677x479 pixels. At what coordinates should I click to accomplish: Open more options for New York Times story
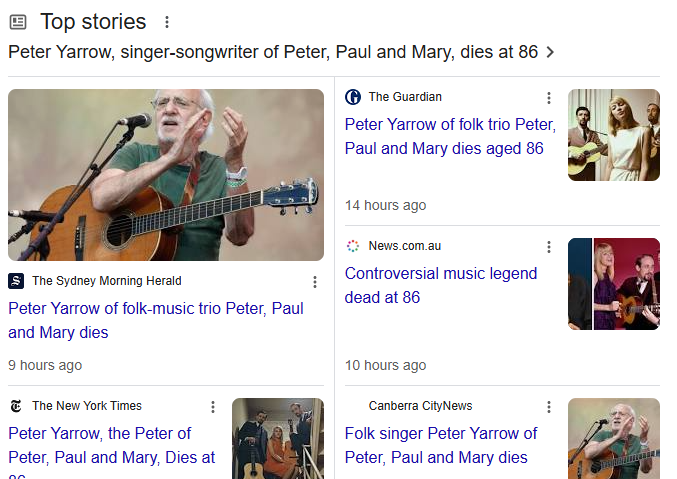click(x=213, y=407)
